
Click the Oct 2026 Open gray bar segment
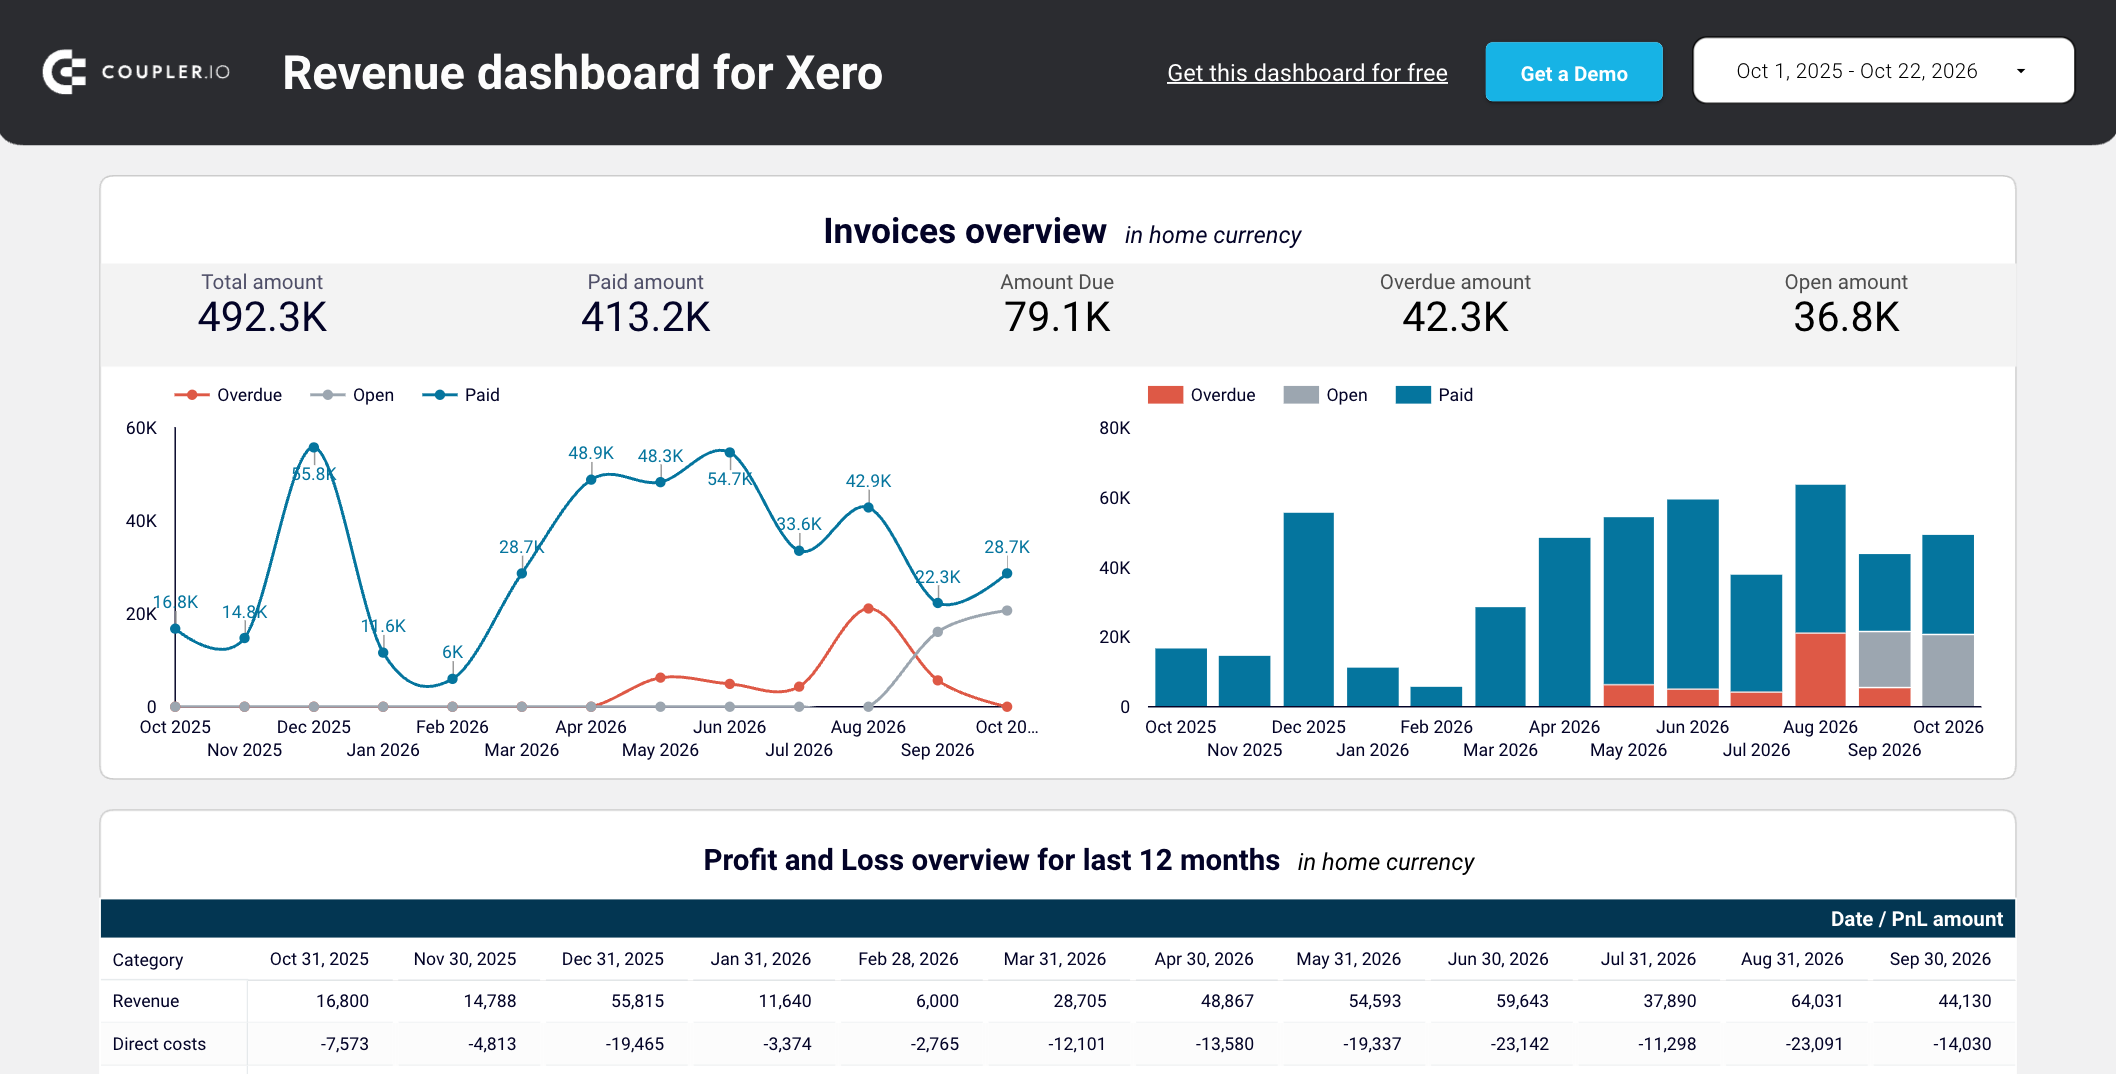pos(1948,671)
